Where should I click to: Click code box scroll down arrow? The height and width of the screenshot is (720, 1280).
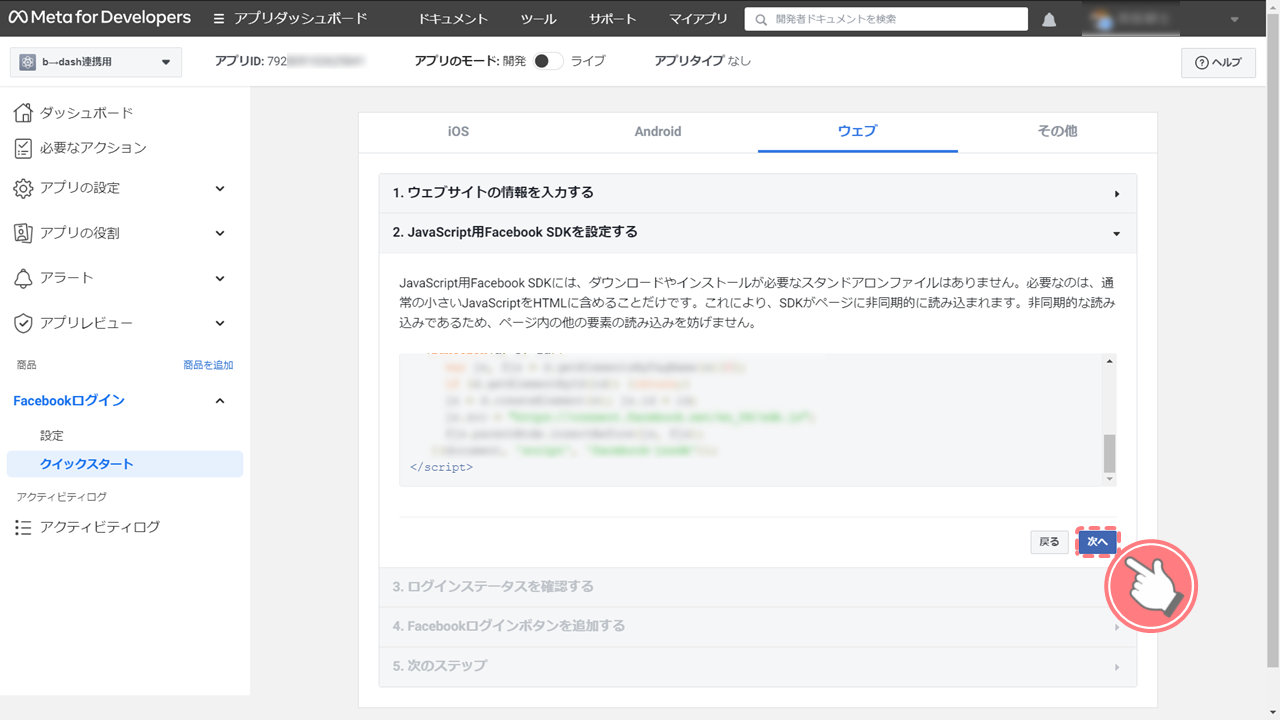[1109, 479]
